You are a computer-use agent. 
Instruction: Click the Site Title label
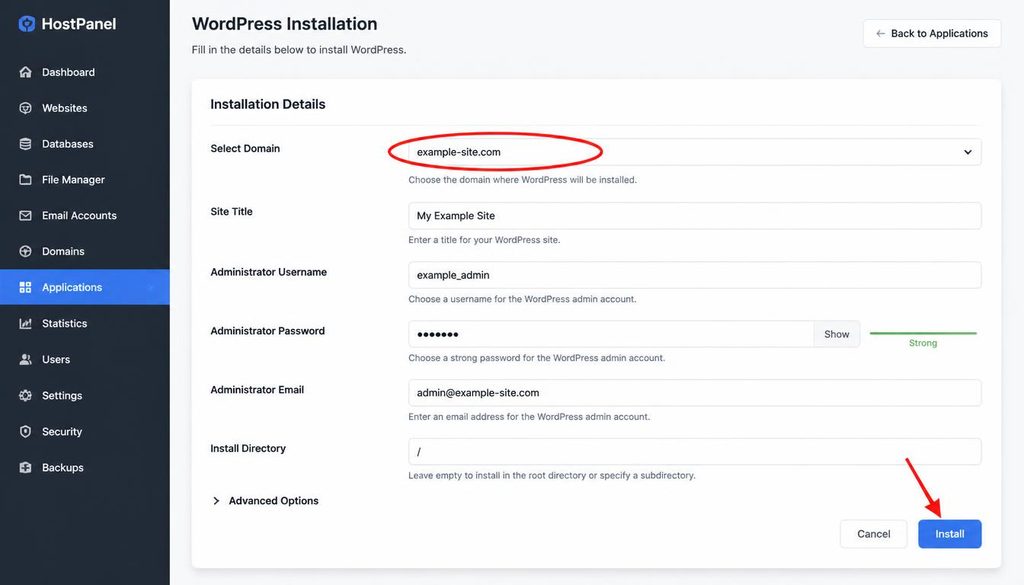(x=231, y=212)
